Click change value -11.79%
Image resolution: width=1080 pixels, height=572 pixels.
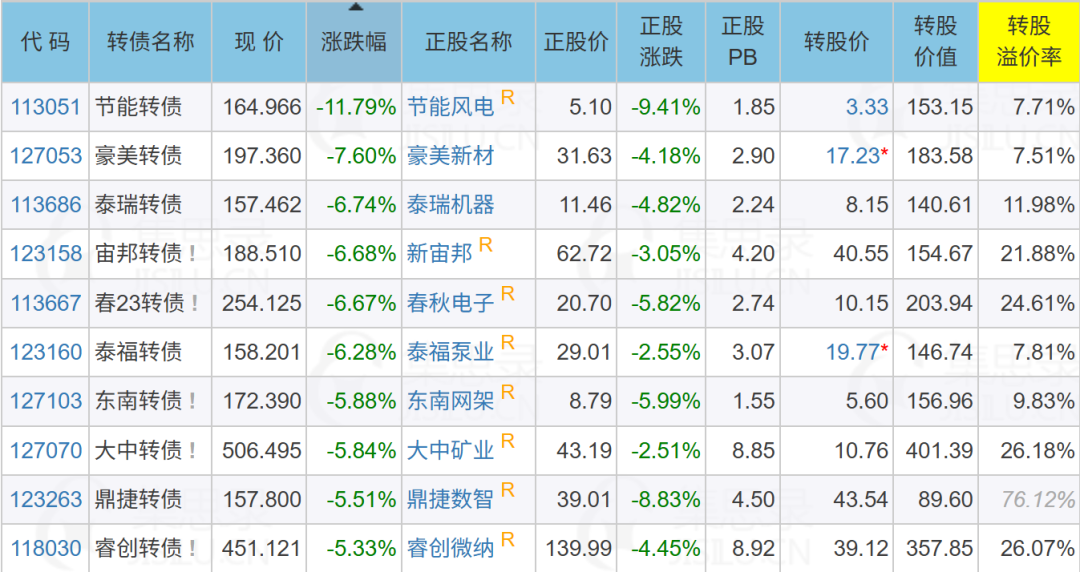pyautogui.click(x=356, y=107)
